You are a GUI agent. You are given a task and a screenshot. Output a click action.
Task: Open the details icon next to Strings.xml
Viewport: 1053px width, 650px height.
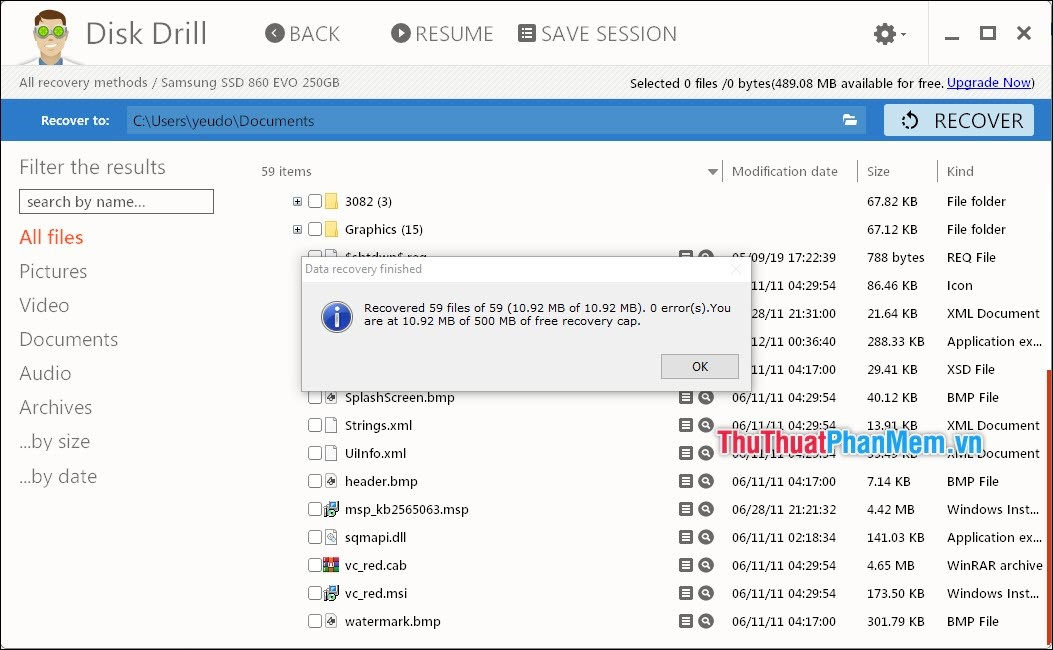click(686, 425)
